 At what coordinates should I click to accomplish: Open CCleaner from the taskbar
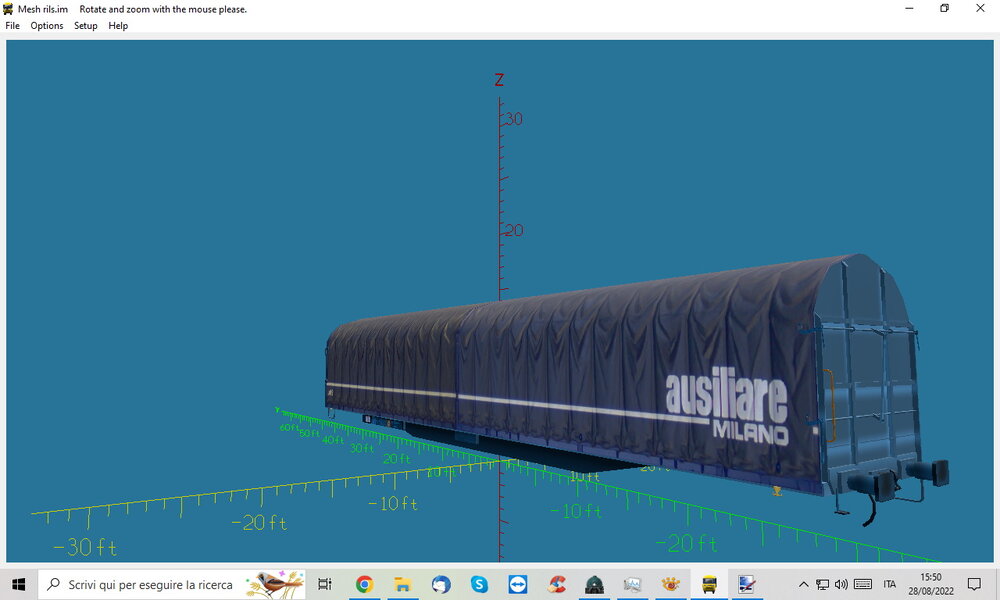click(556, 584)
